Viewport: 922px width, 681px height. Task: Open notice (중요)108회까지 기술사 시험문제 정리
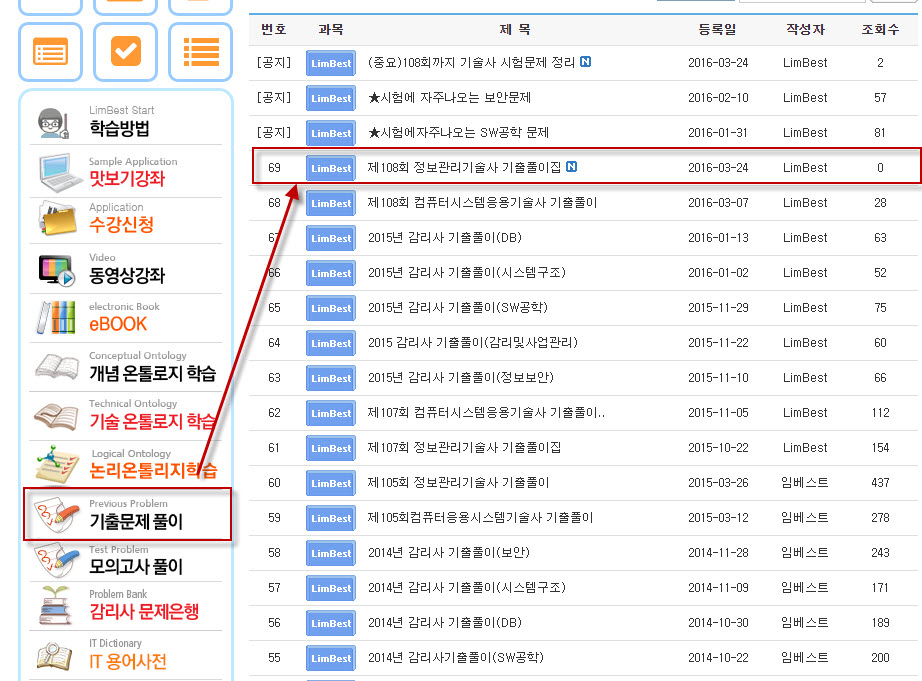[472, 62]
